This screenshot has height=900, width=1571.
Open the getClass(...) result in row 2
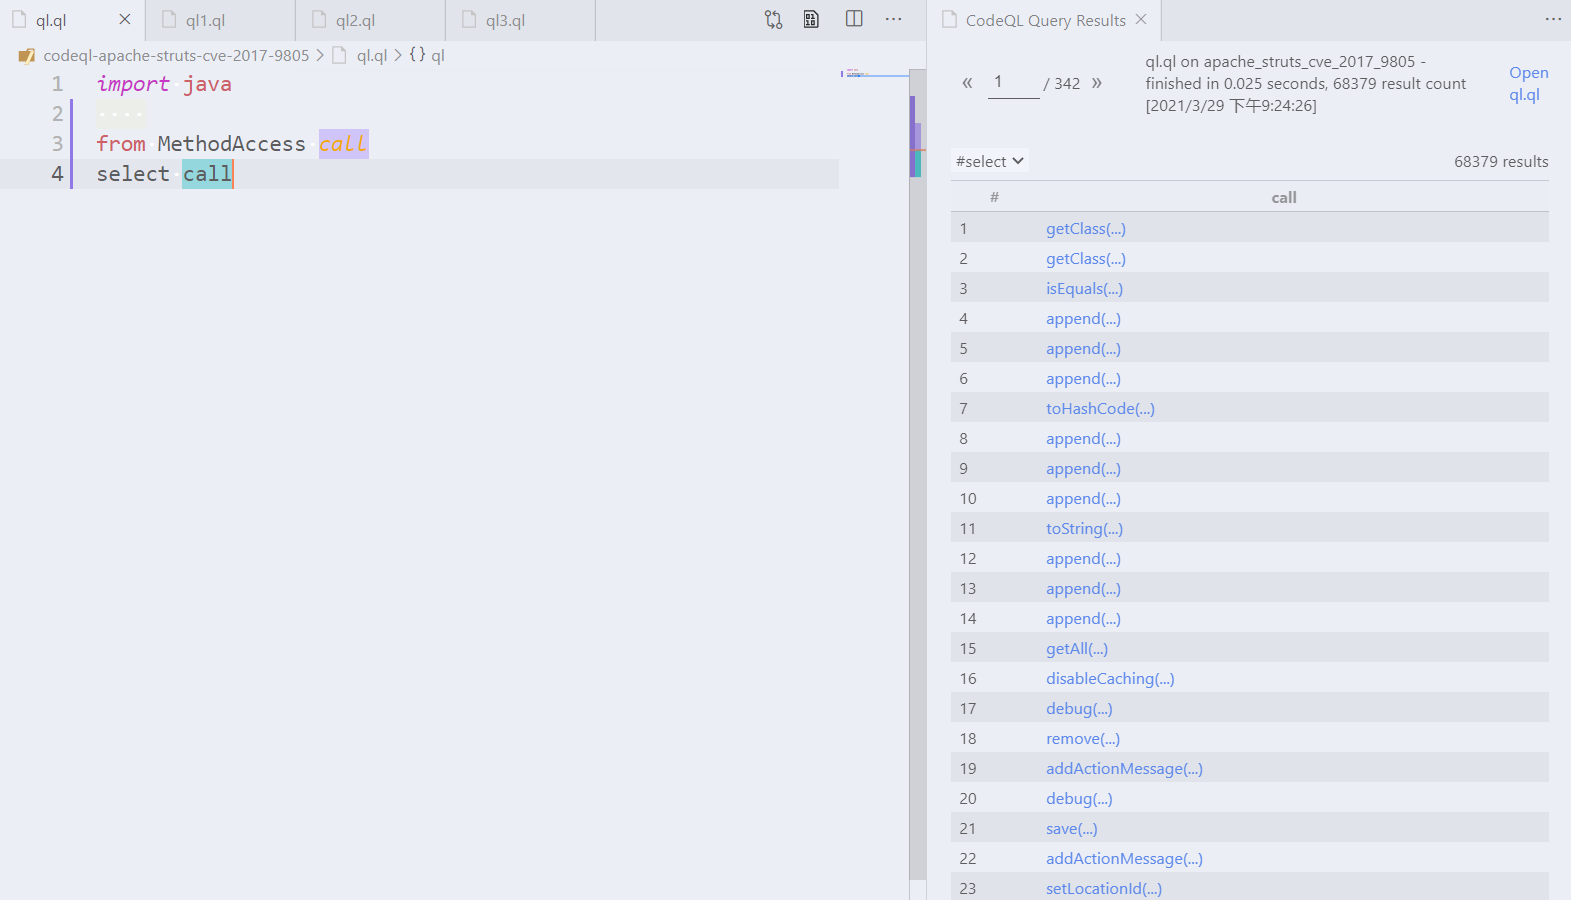(1086, 259)
